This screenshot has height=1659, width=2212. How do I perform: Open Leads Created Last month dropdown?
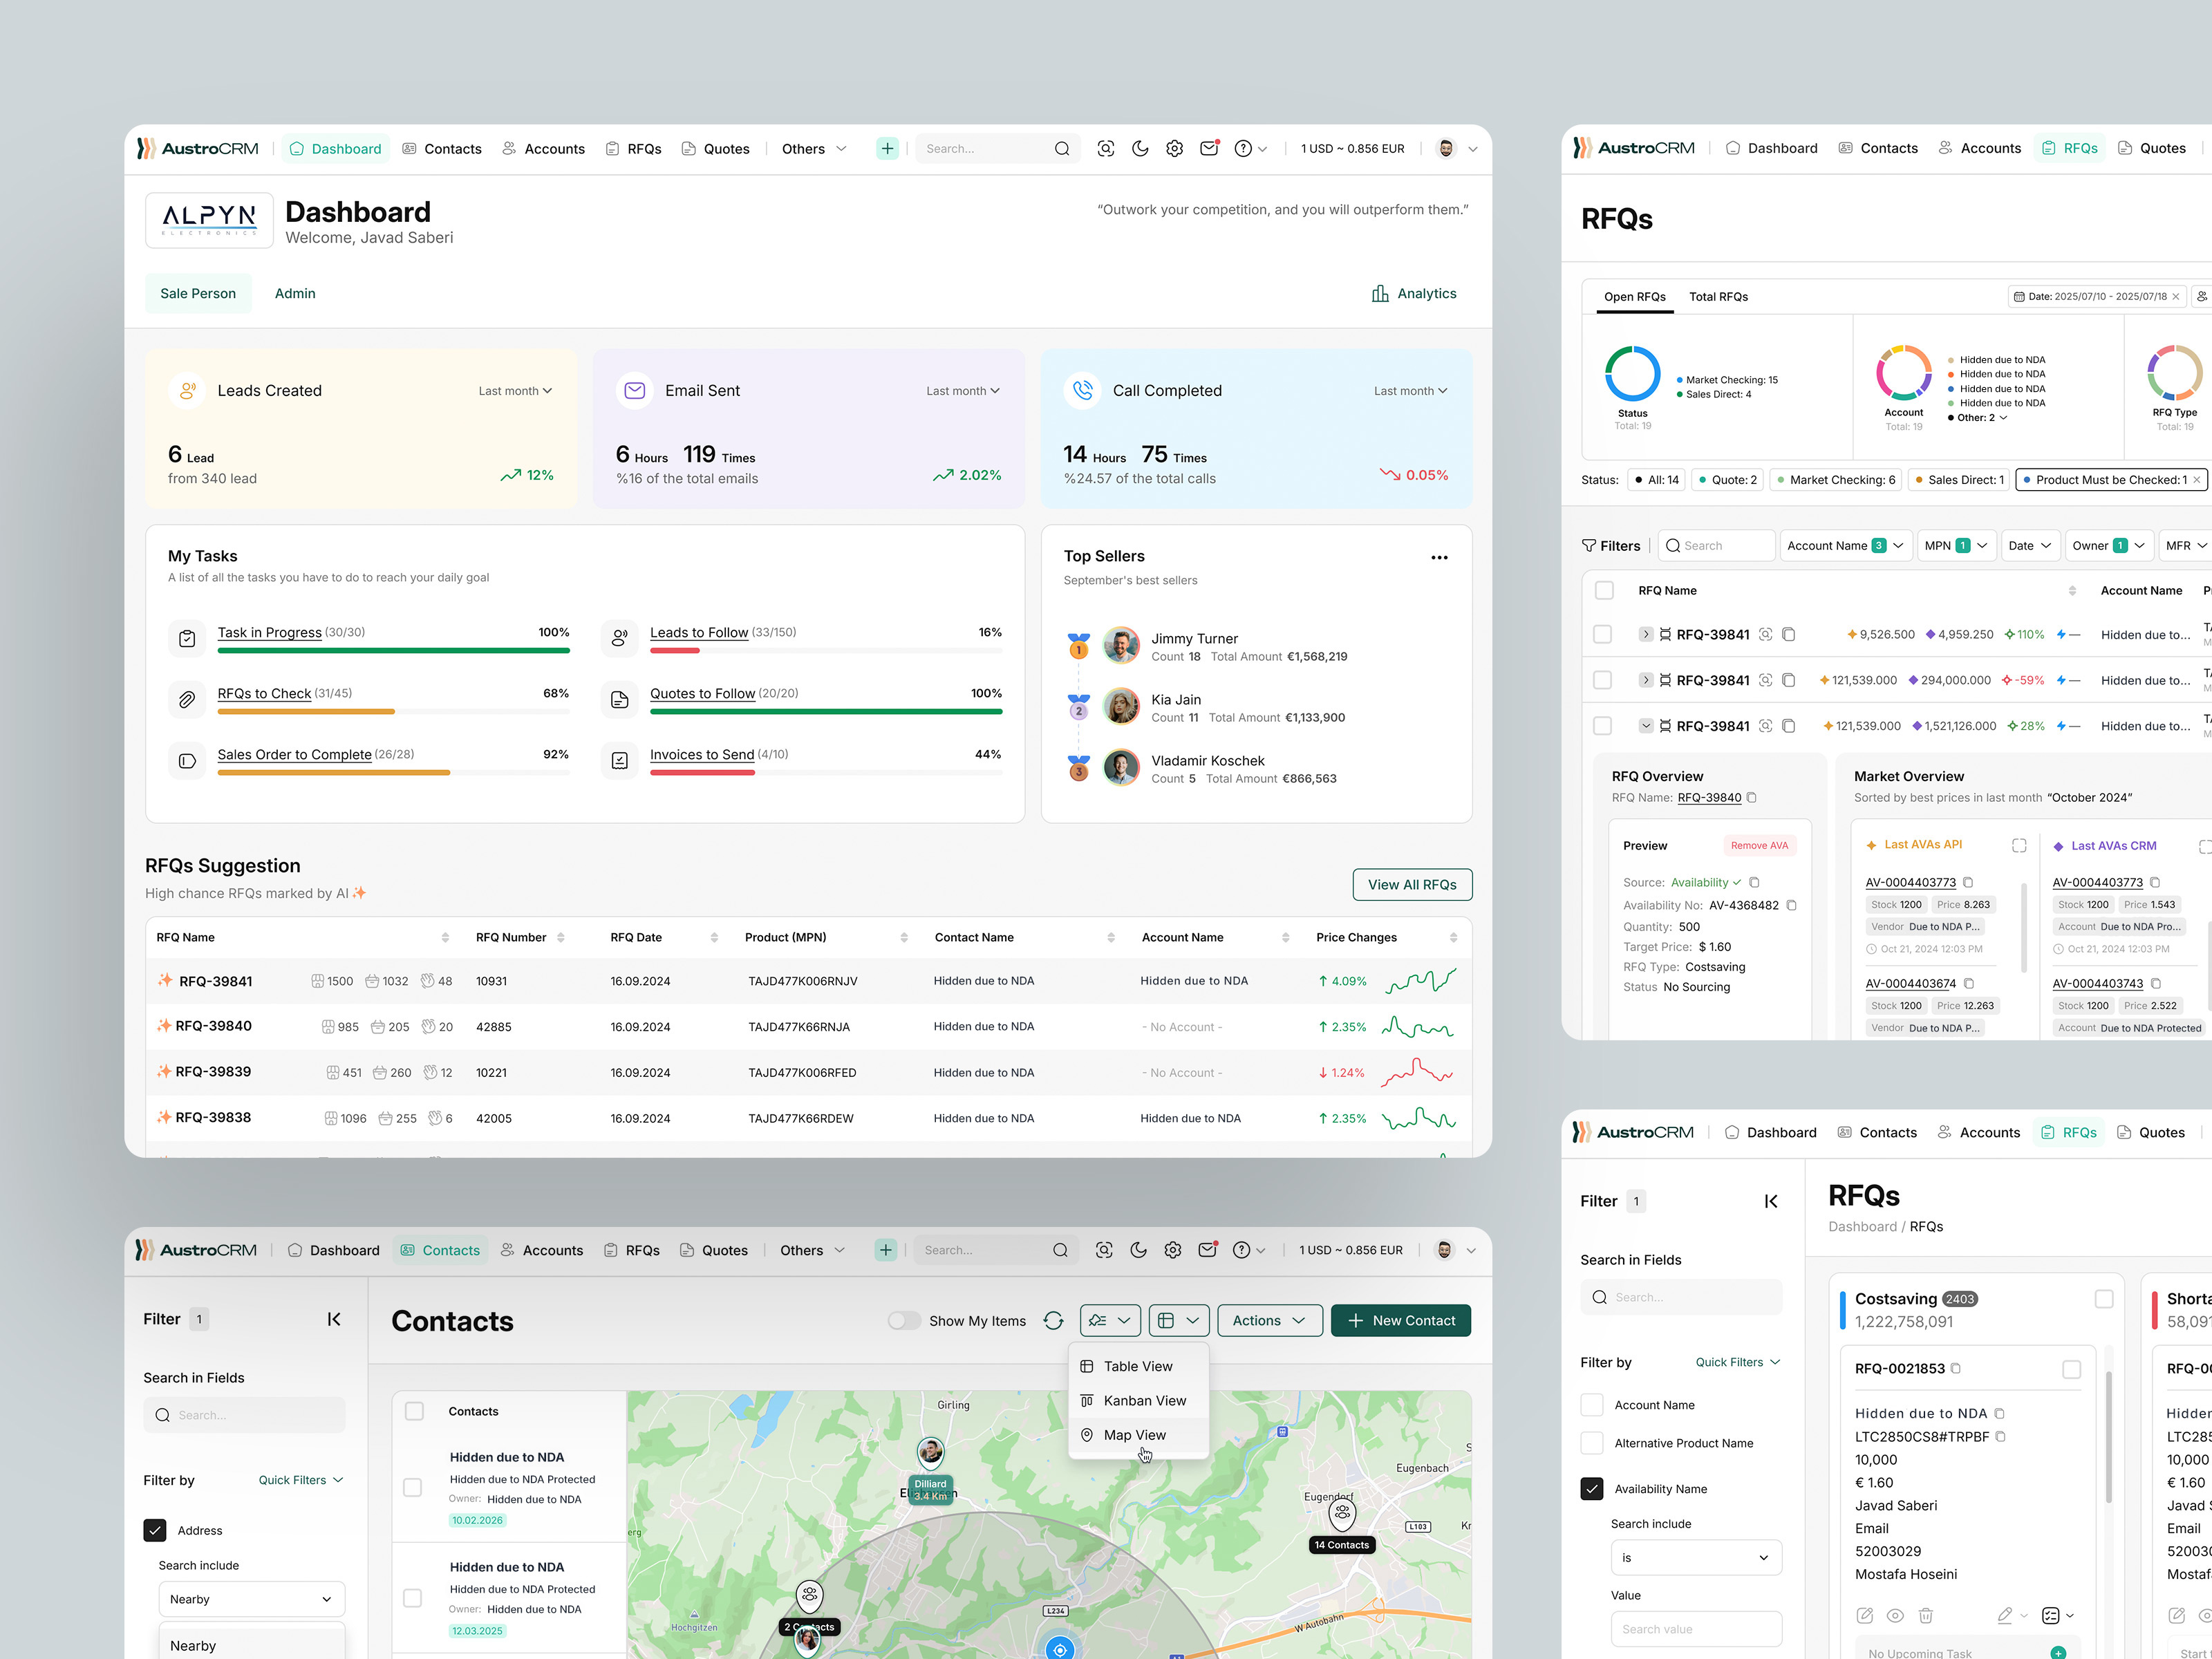[515, 391]
